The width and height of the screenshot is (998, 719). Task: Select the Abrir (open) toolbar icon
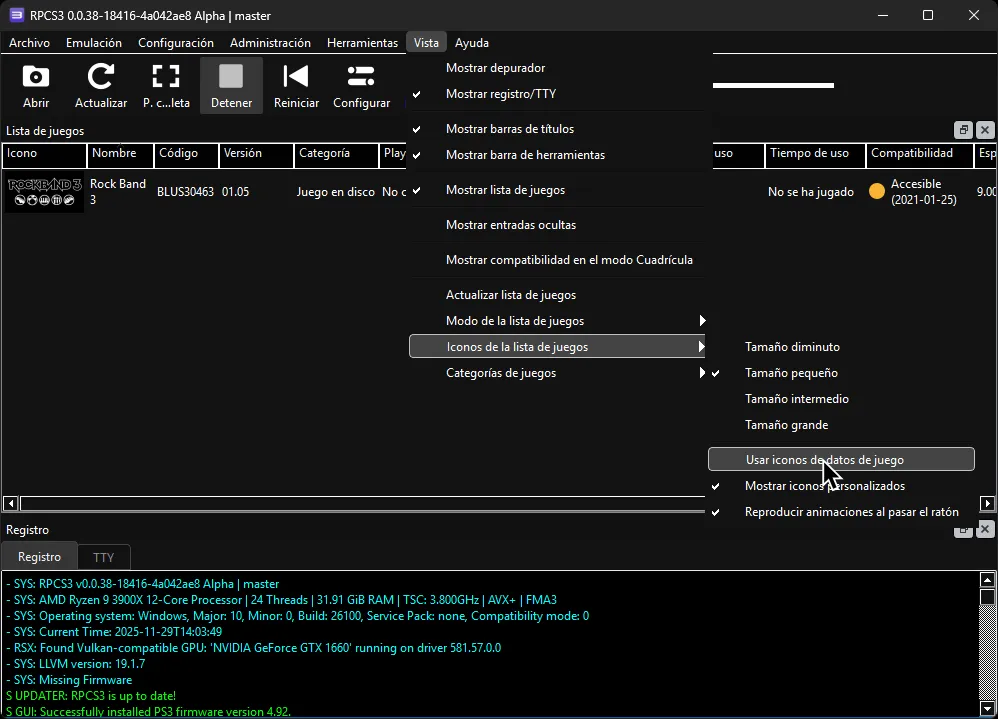[x=35, y=84]
